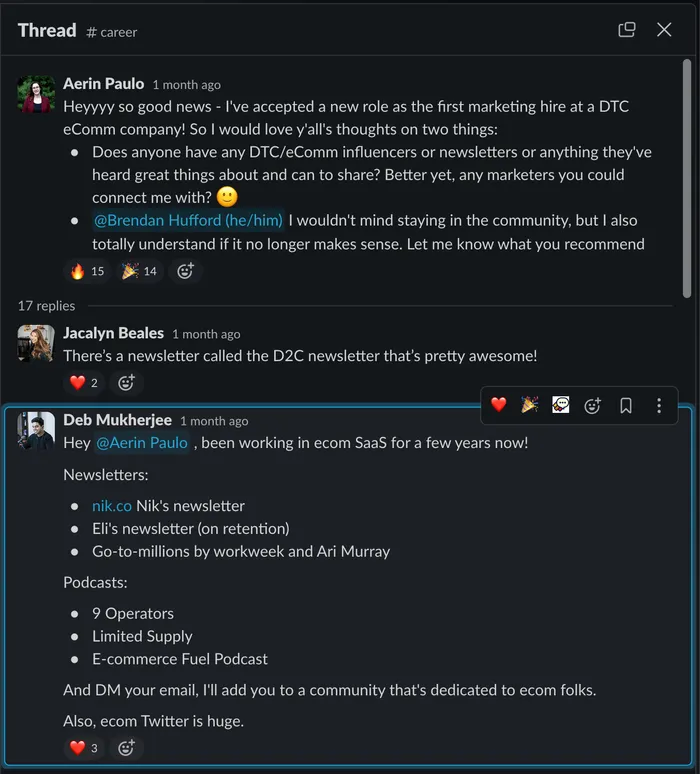Toggle heart reaction with 3 count
The height and width of the screenshot is (774, 700).
coord(84,747)
